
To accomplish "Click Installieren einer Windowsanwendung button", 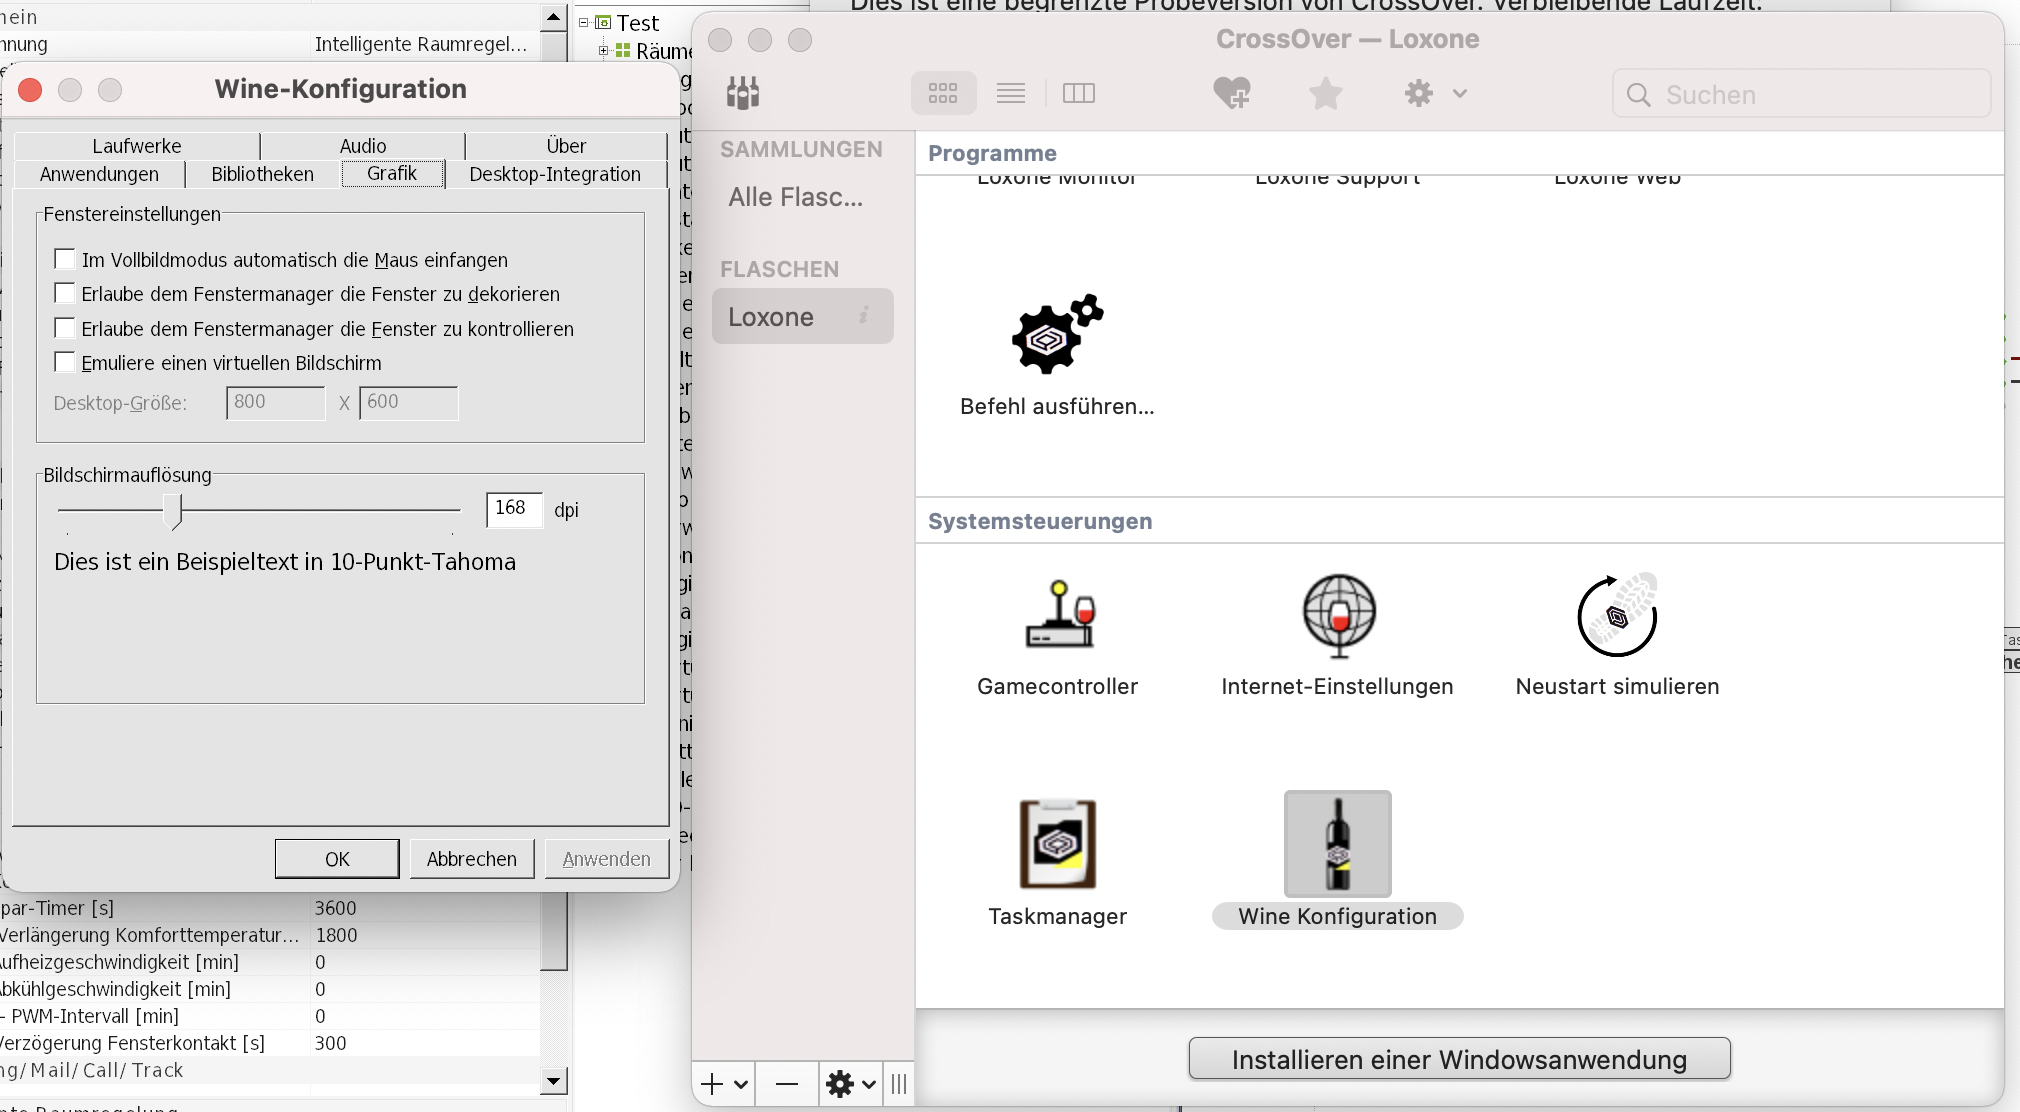I will (1459, 1059).
